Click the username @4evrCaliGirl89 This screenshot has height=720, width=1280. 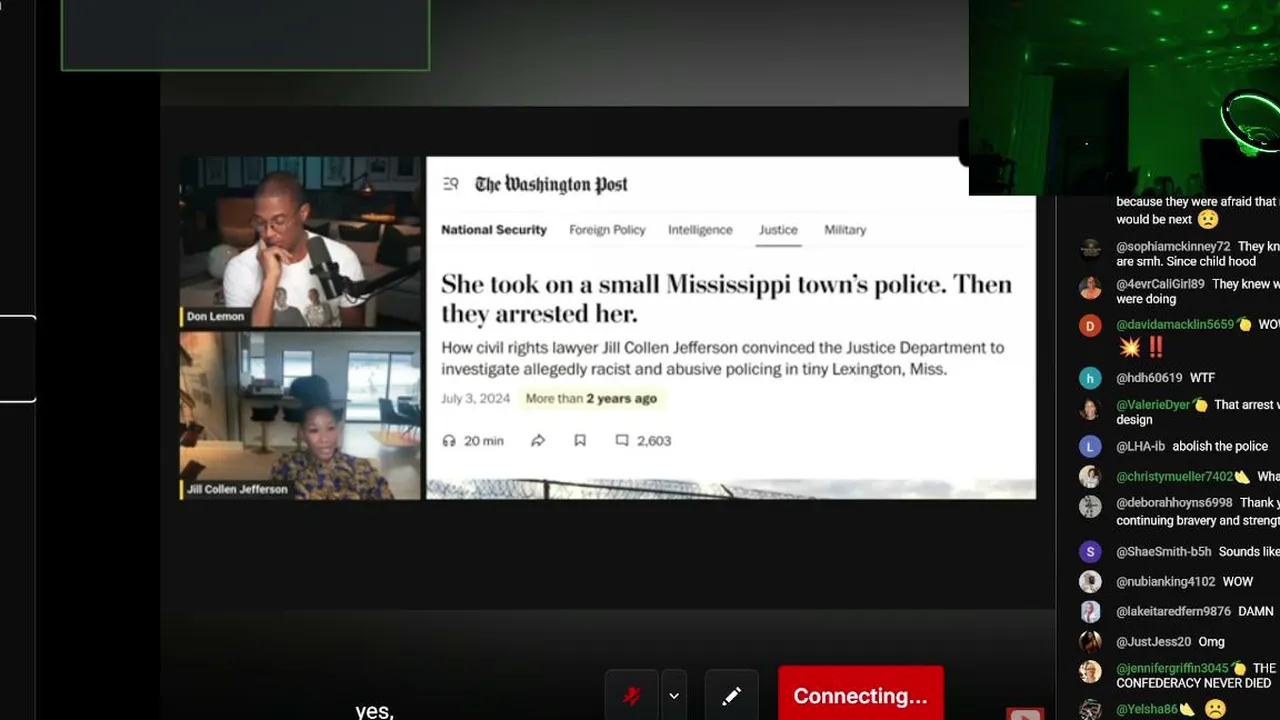click(x=1160, y=285)
